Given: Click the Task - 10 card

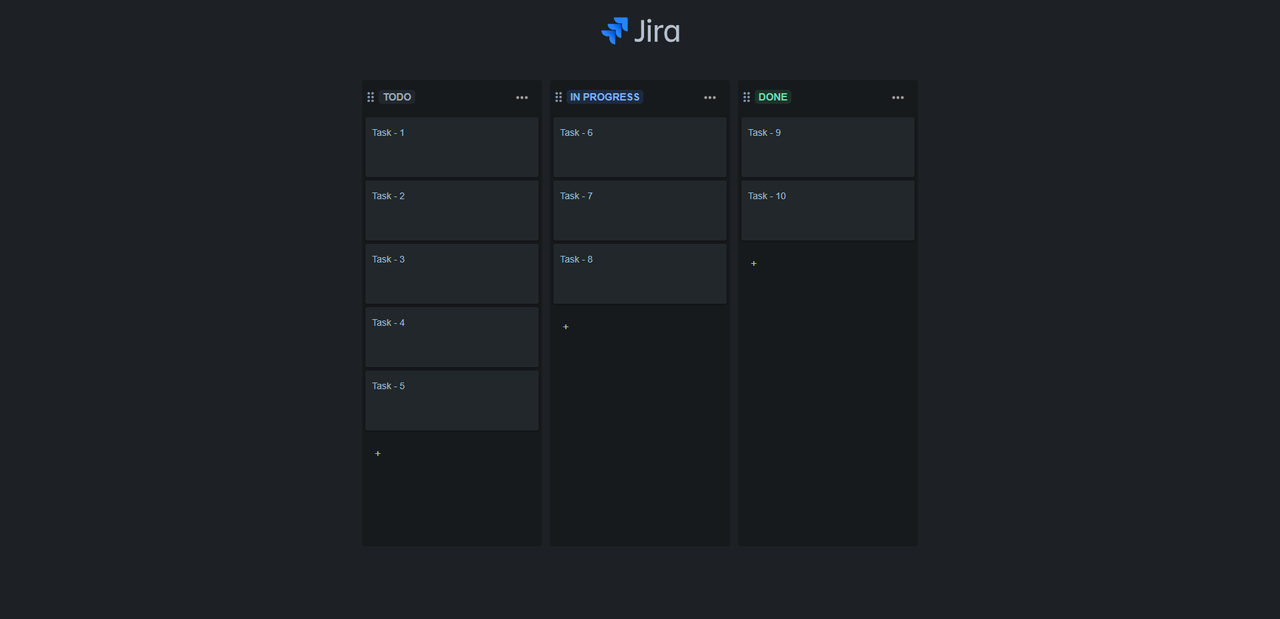Looking at the screenshot, I should tap(827, 210).
